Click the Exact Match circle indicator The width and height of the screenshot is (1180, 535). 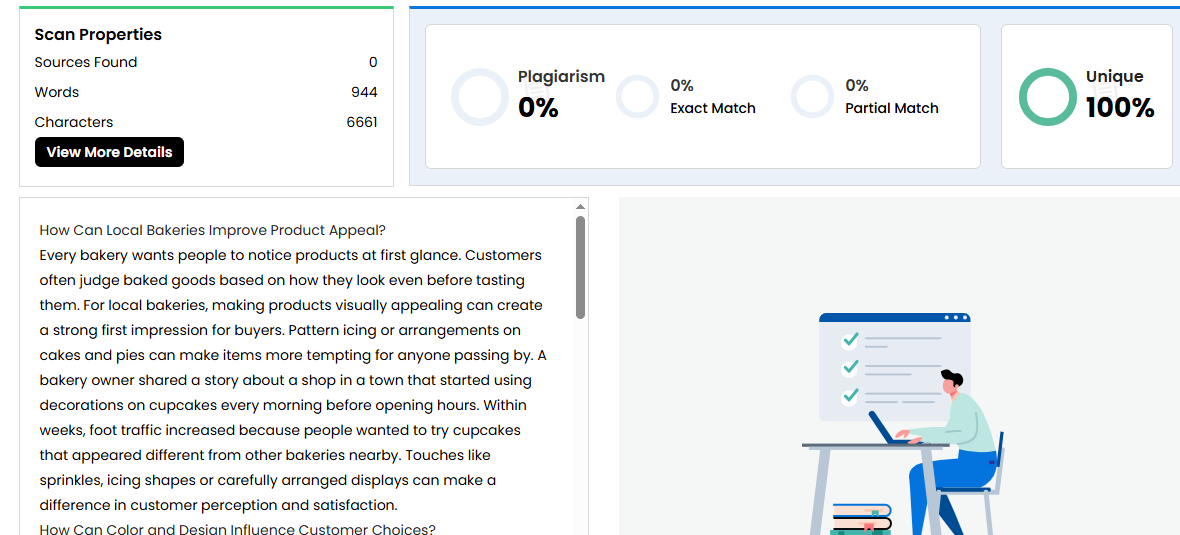click(637, 97)
